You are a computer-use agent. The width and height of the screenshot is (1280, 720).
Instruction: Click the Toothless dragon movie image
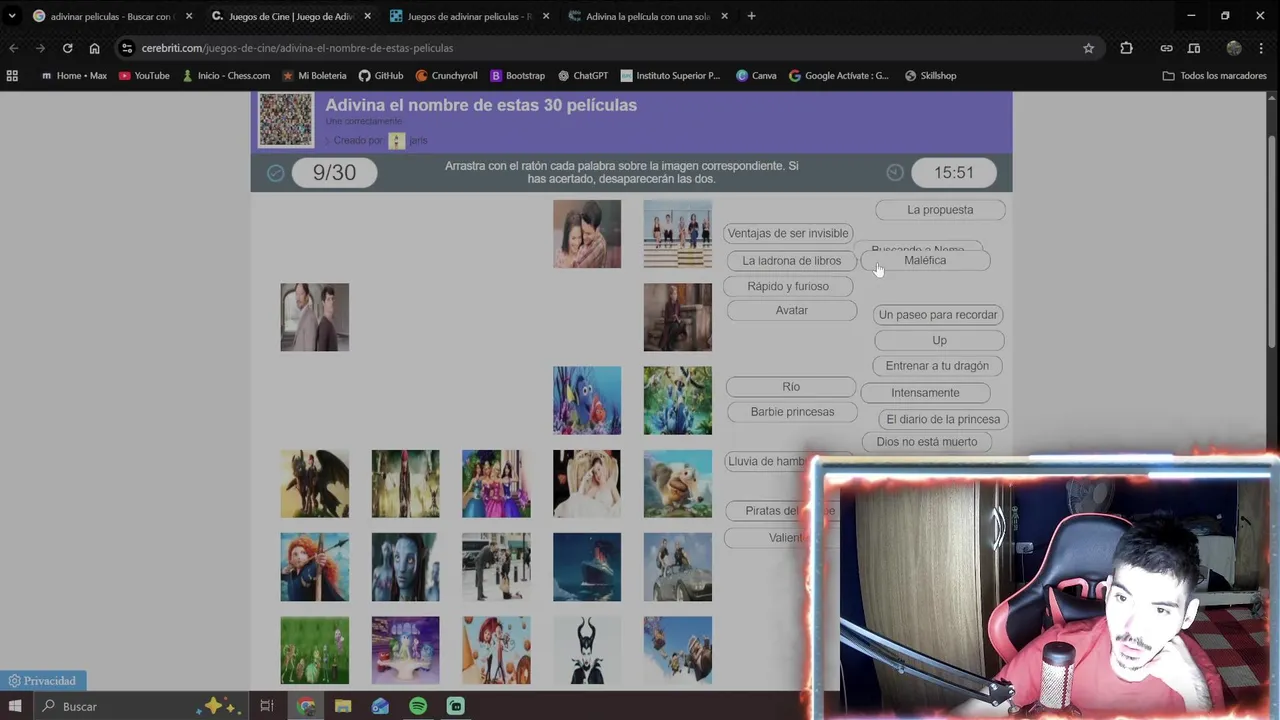click(x=315, y=483)
